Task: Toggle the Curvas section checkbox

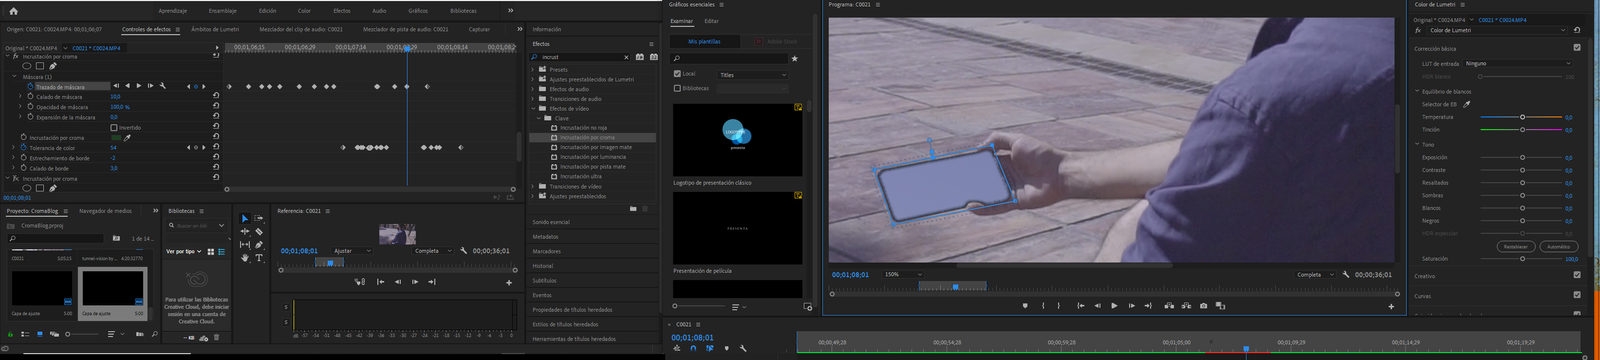Action: 1577,295
